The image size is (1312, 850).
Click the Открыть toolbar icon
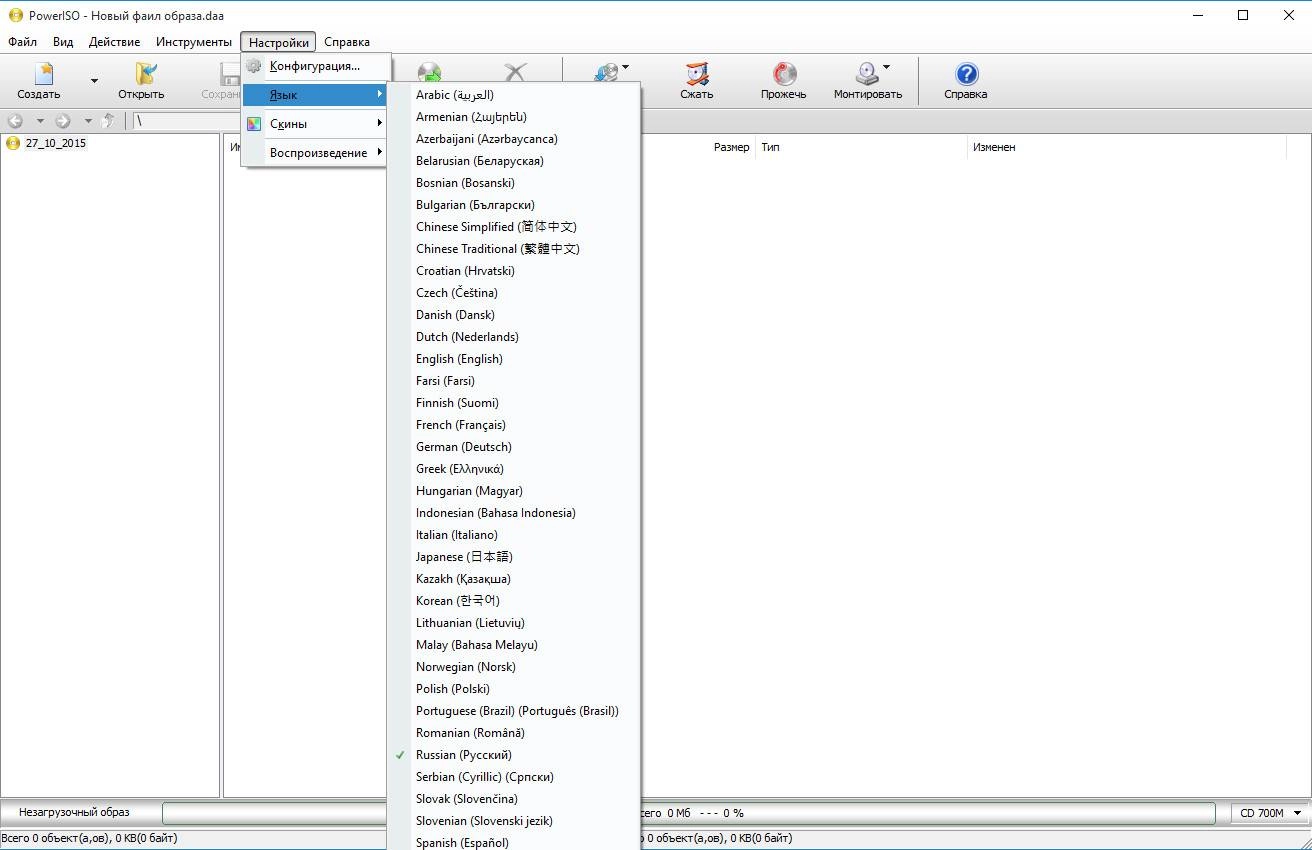tap(146, 74)
